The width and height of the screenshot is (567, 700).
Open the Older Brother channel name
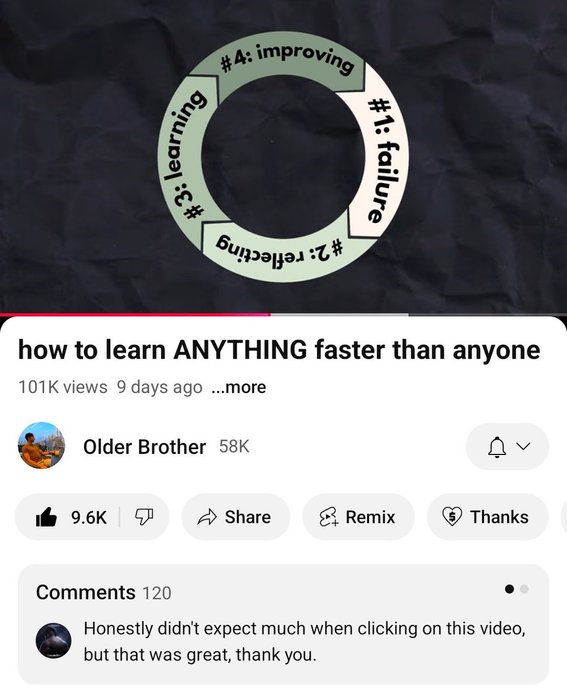pyautogui.click(x=144, y=446)
